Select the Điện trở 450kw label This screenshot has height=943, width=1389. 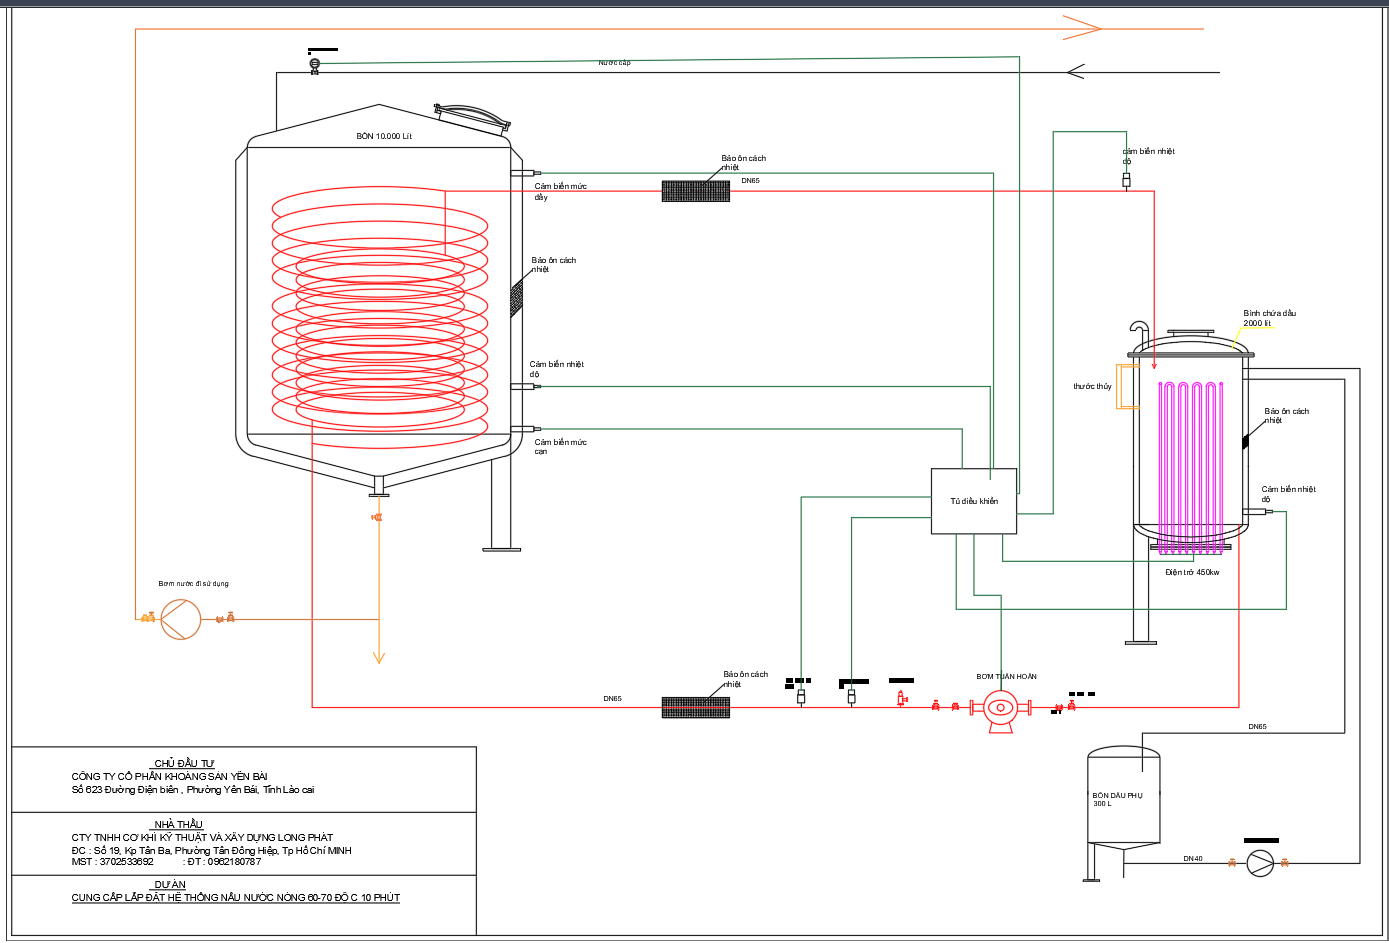pos(1192,573)
